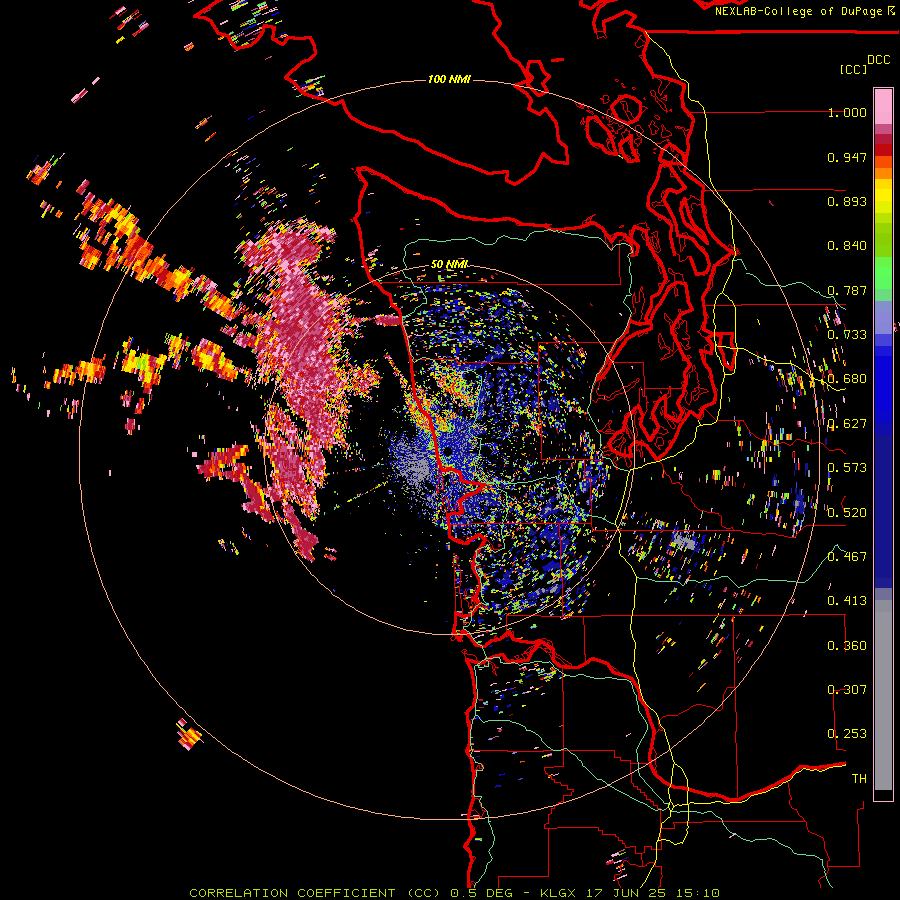Image resolution: width=900 pixels, height=900 pixels.
Task: Click the 0.520 value on color scale
Action: (x=847, y=512)
